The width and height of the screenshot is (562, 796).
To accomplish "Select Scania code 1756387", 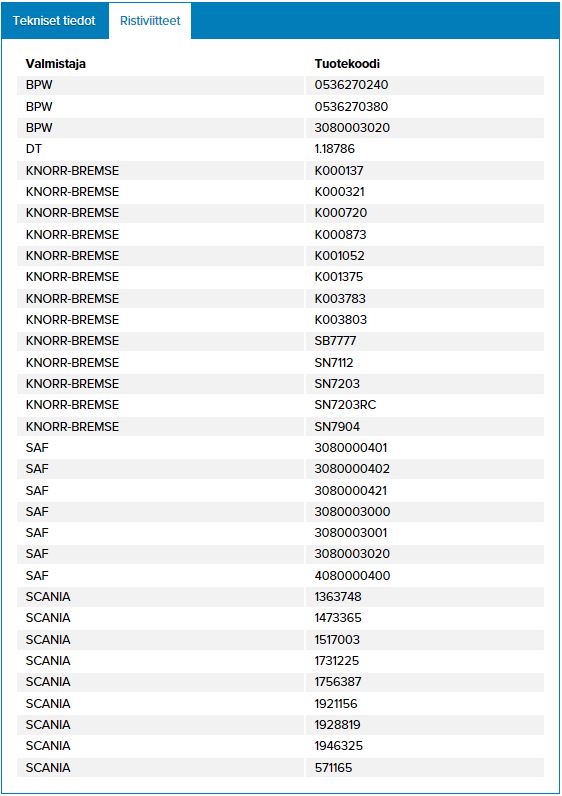I will 338,681.
